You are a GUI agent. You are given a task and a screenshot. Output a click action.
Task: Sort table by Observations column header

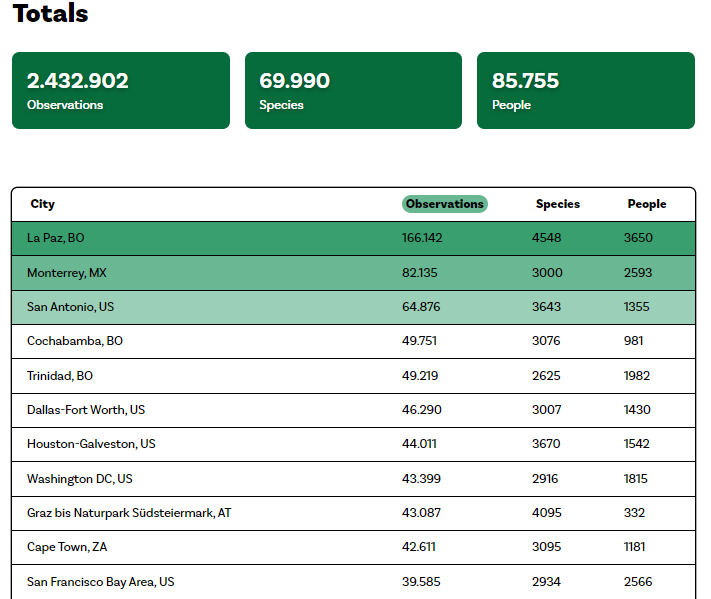point(444,204)
